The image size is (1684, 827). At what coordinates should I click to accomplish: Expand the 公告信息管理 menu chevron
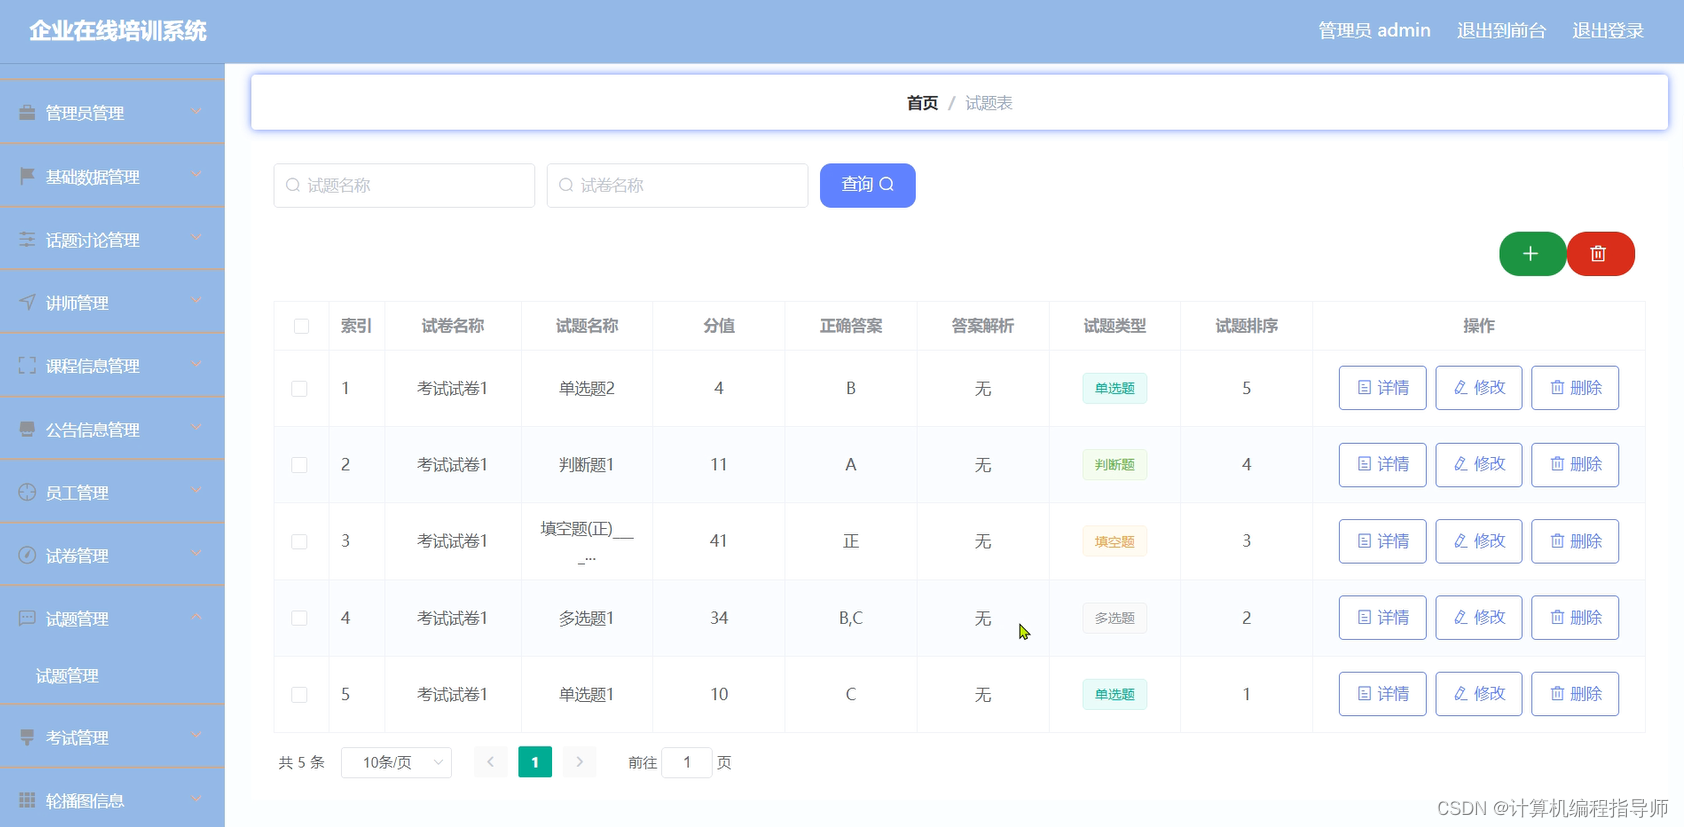click(197, 427)
